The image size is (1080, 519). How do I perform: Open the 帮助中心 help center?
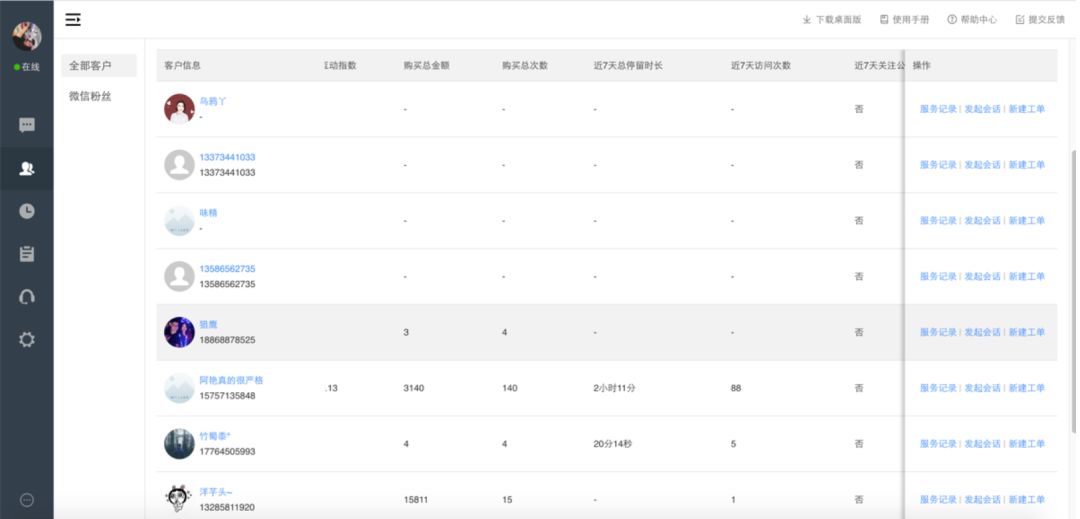pyautogui.click(x=972, y=20)
